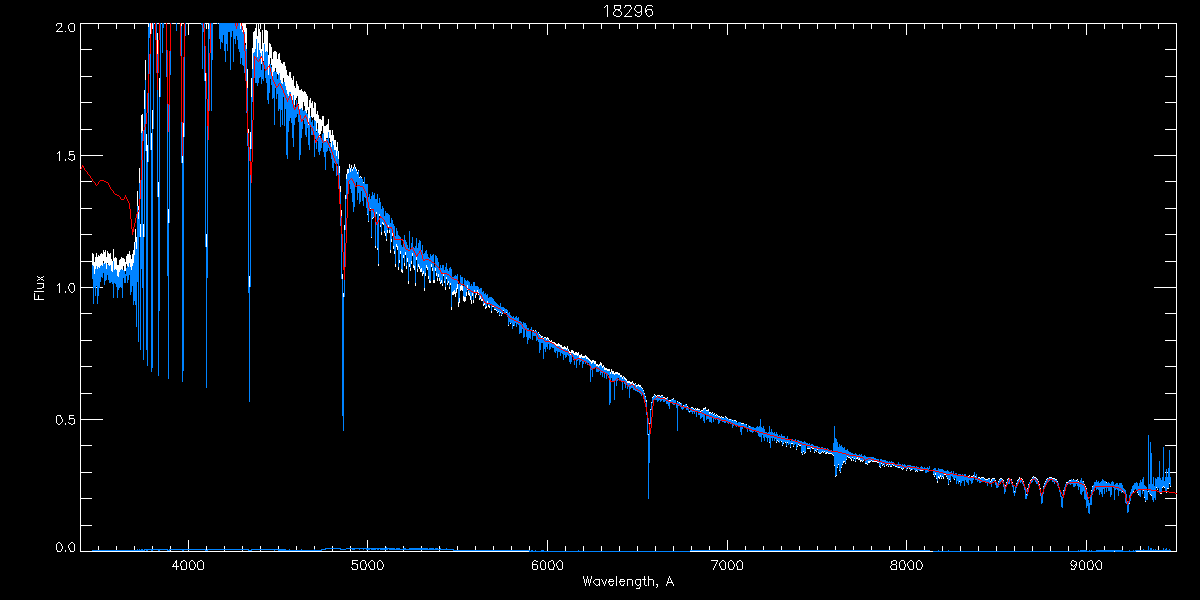Click the emission spike near 9350 Å
Screen dimensions: 1200x600
(1149, 460)
